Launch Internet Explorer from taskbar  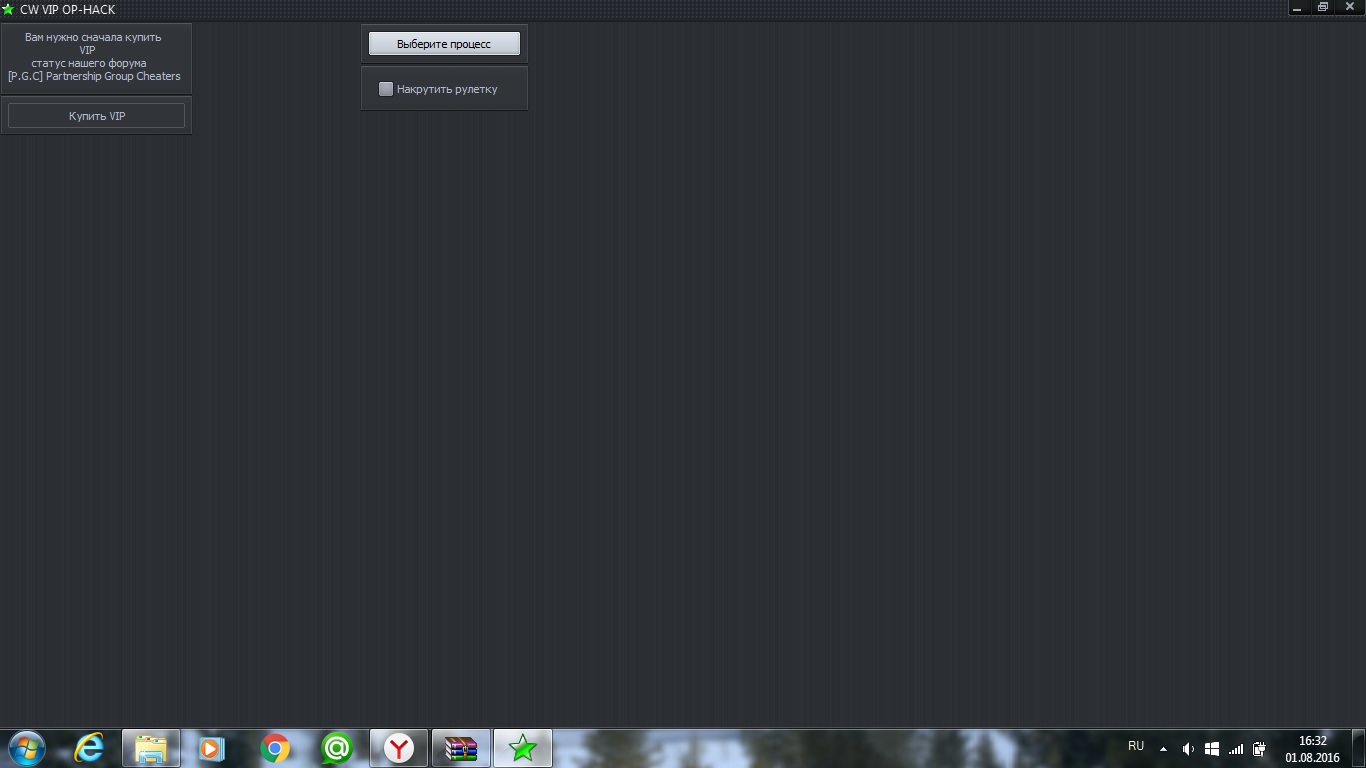(x=89, y=748)
